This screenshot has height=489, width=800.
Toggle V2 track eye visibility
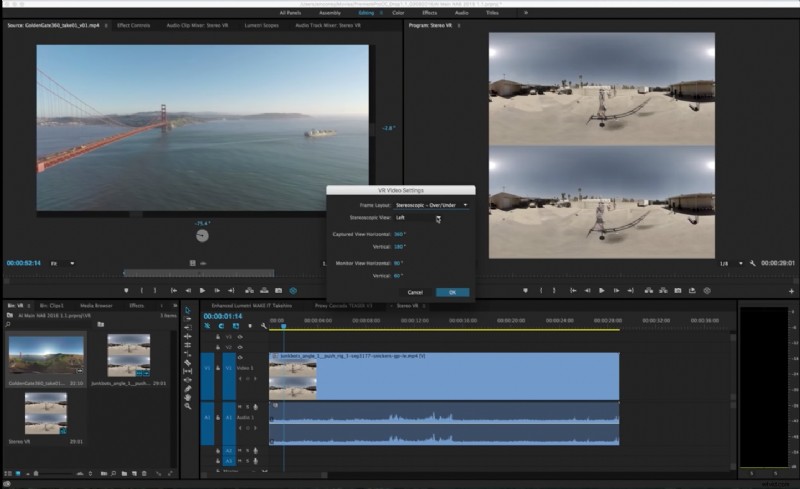(240, 347)
